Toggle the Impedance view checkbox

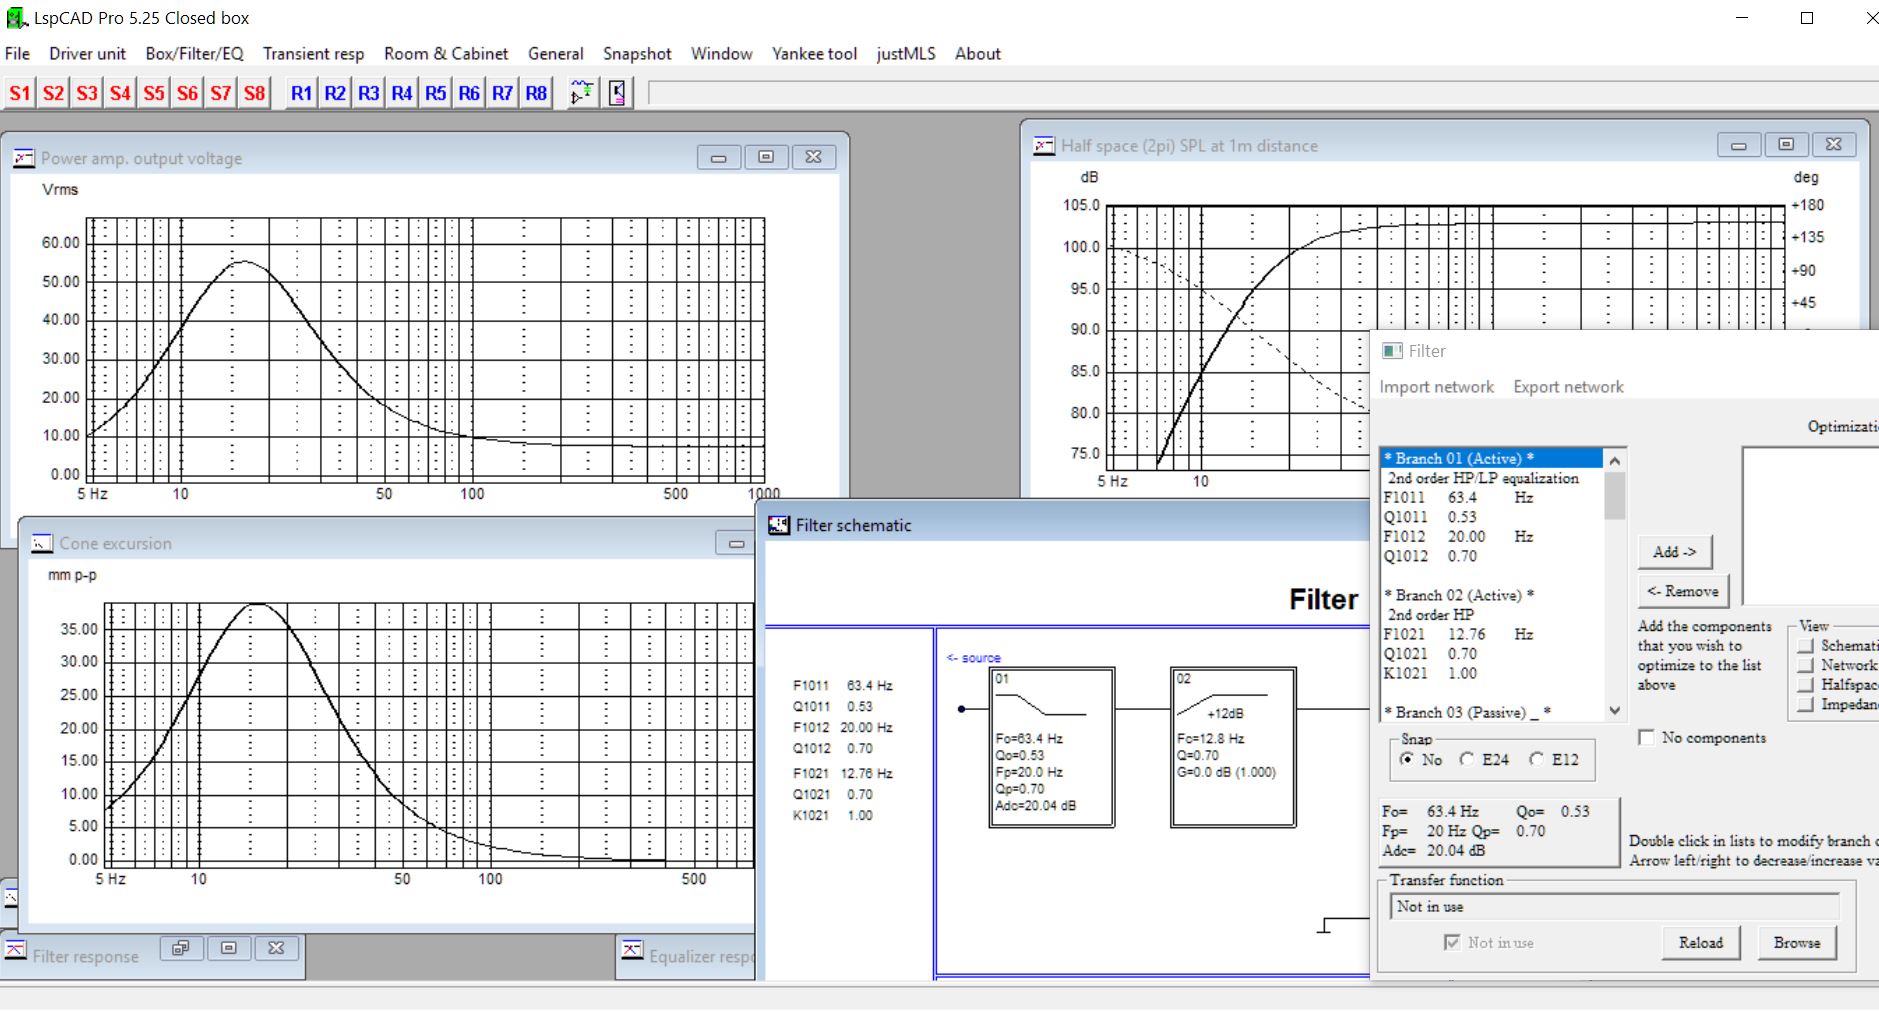pyautogui.click(x=1806, y=705)
